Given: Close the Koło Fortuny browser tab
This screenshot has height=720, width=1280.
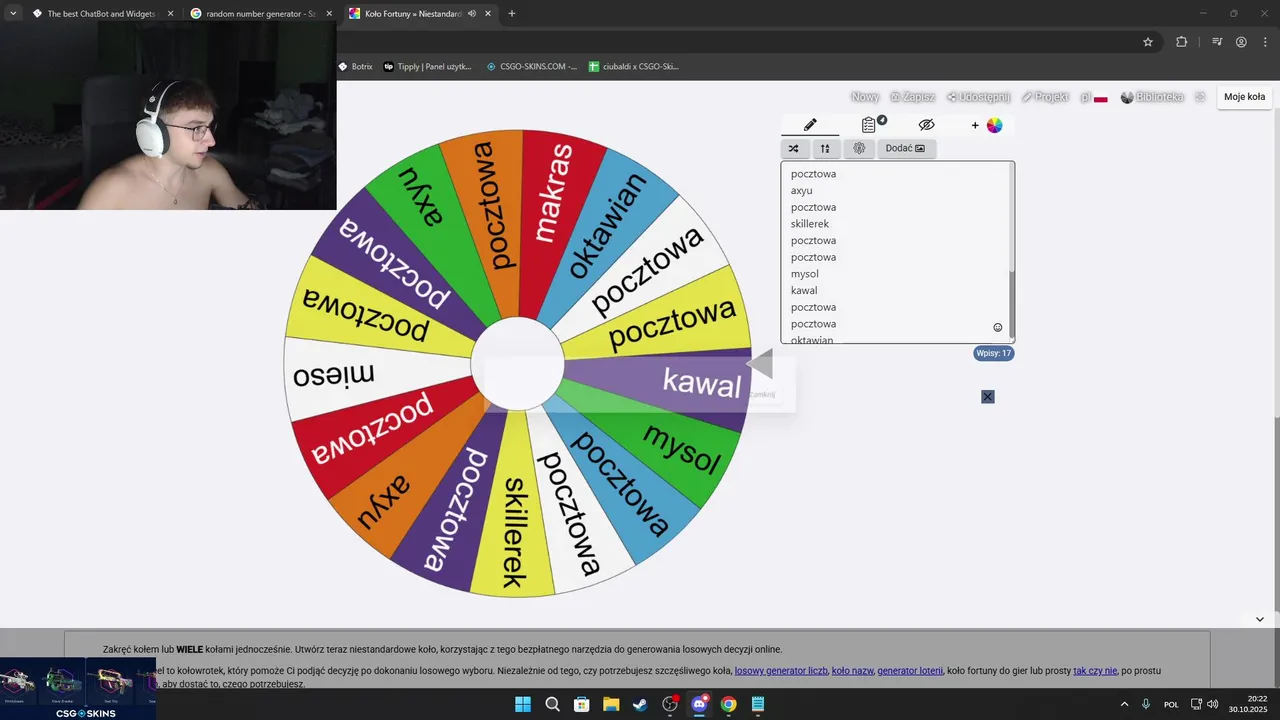Looking at the screenshot, I should pos(488,14).
